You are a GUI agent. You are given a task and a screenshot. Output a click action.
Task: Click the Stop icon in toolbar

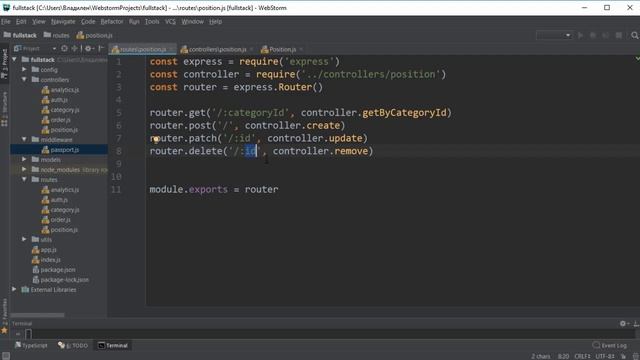point(619,36)
